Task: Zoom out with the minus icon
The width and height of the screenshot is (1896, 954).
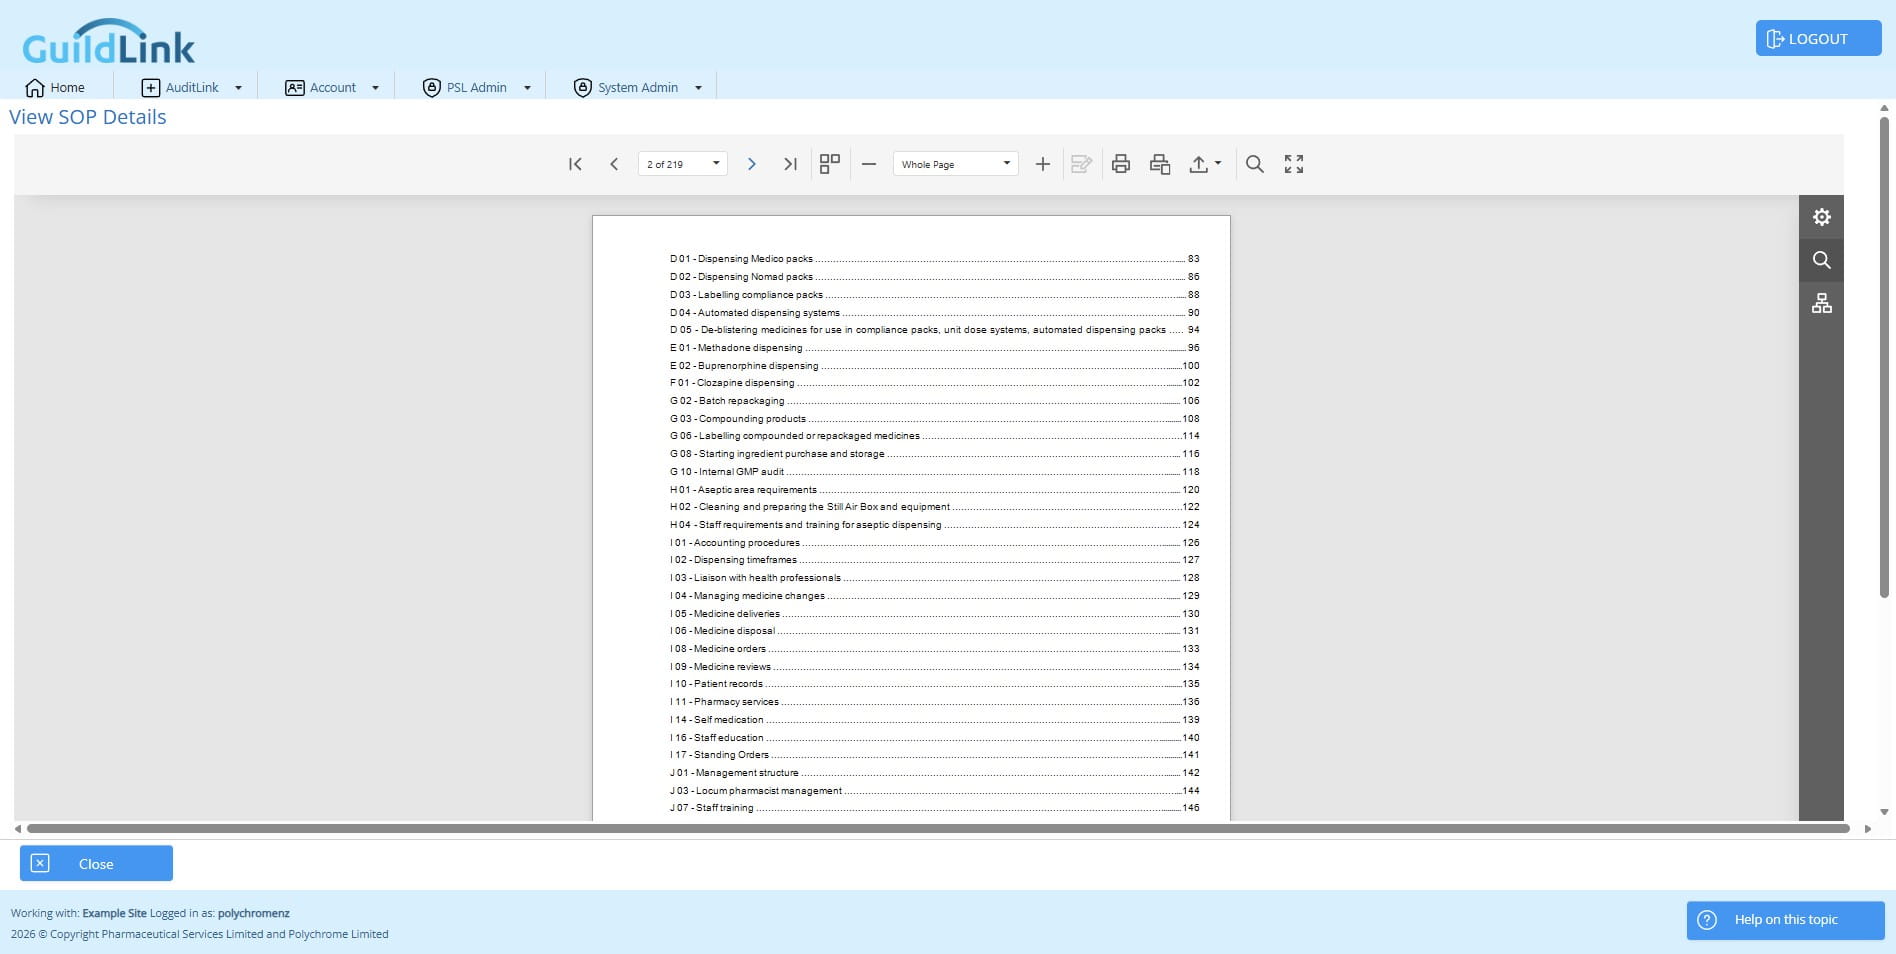Action: pos(869,164)
